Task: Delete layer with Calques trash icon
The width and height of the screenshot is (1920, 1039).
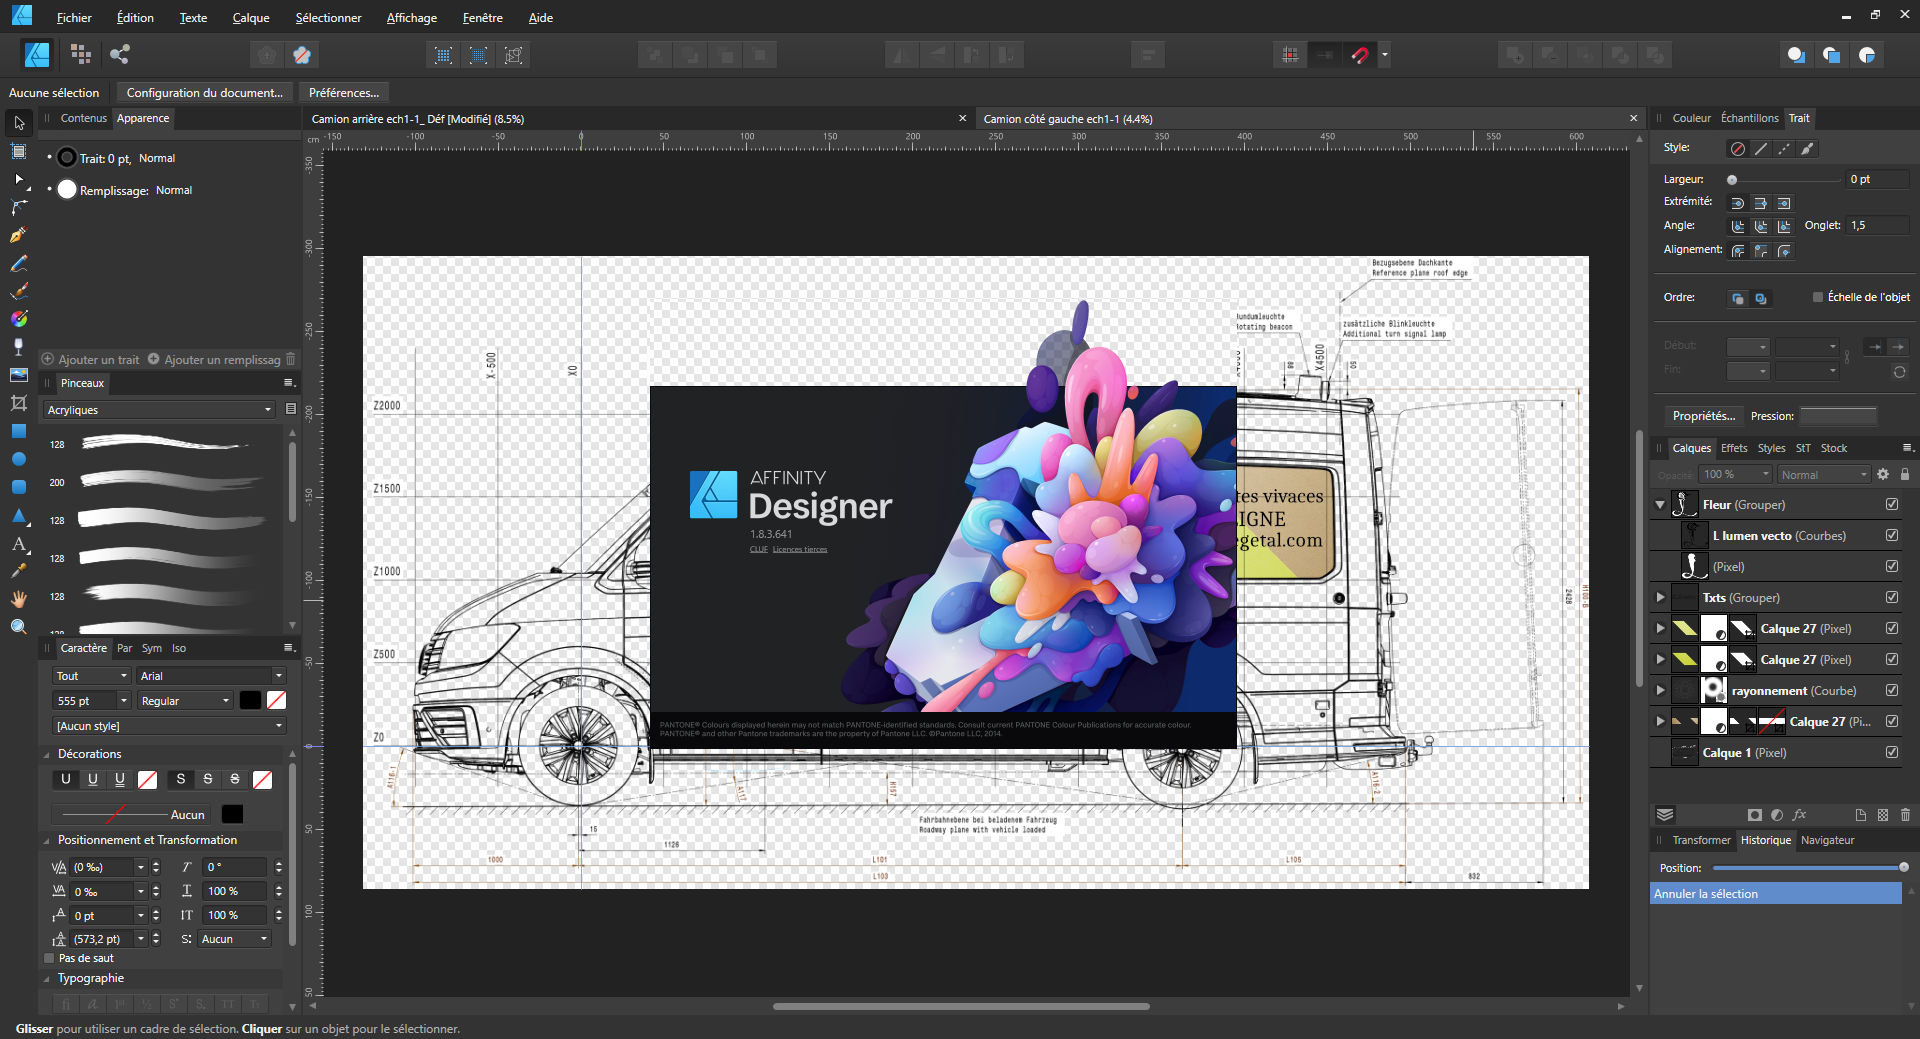Action: [1905, 815]
